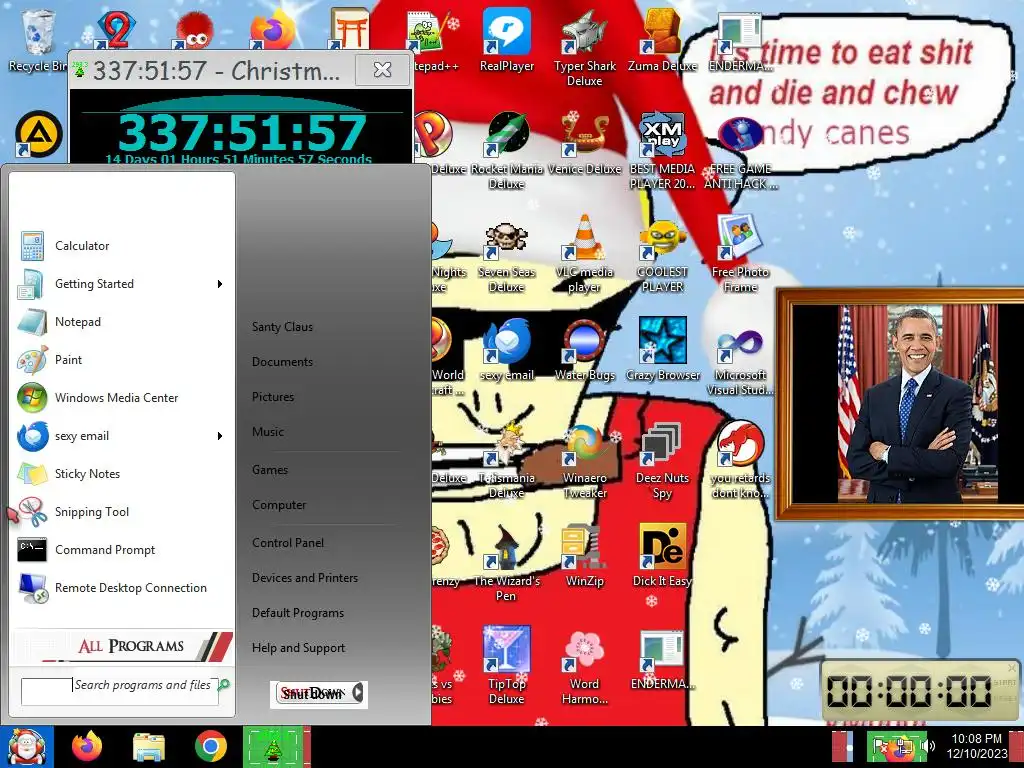Expand All Programs list
This screenshot has height=768, width=1024.
click(123, 646)
